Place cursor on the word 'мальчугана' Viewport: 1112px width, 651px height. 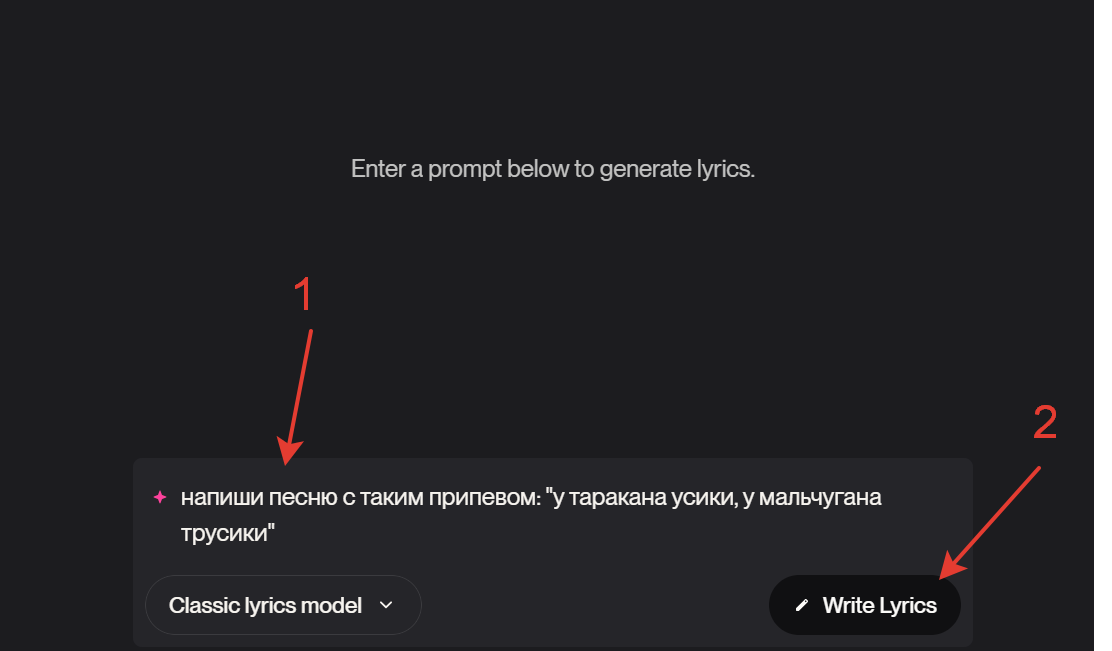(820, 497)
